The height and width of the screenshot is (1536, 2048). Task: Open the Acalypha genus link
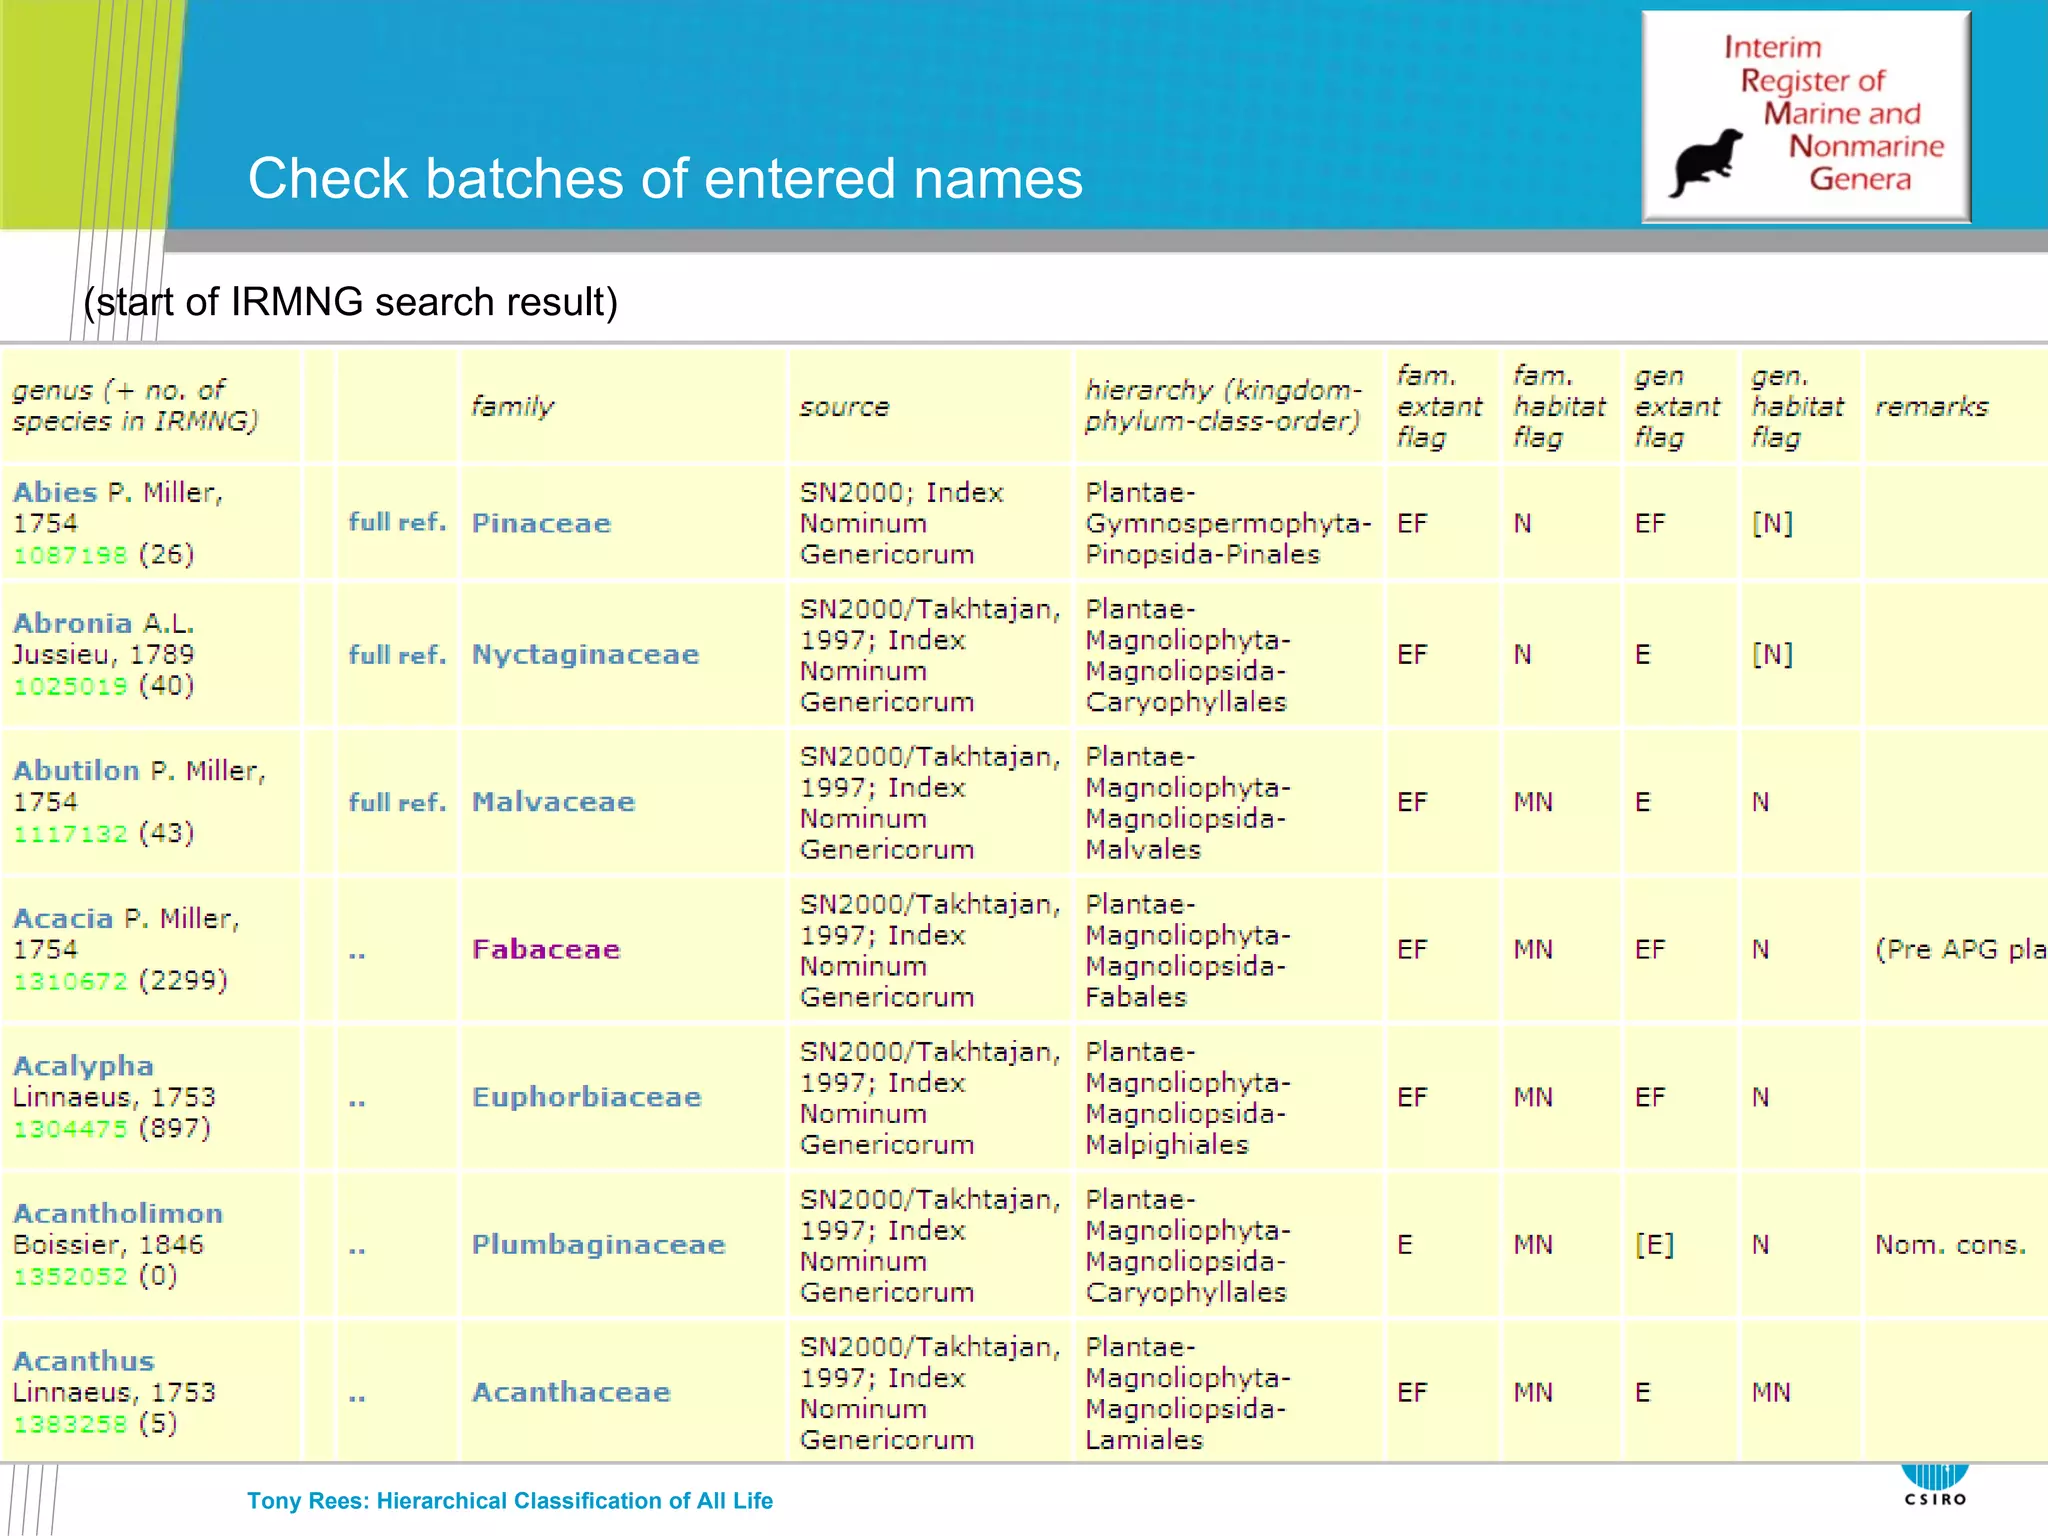point(83,1066)
